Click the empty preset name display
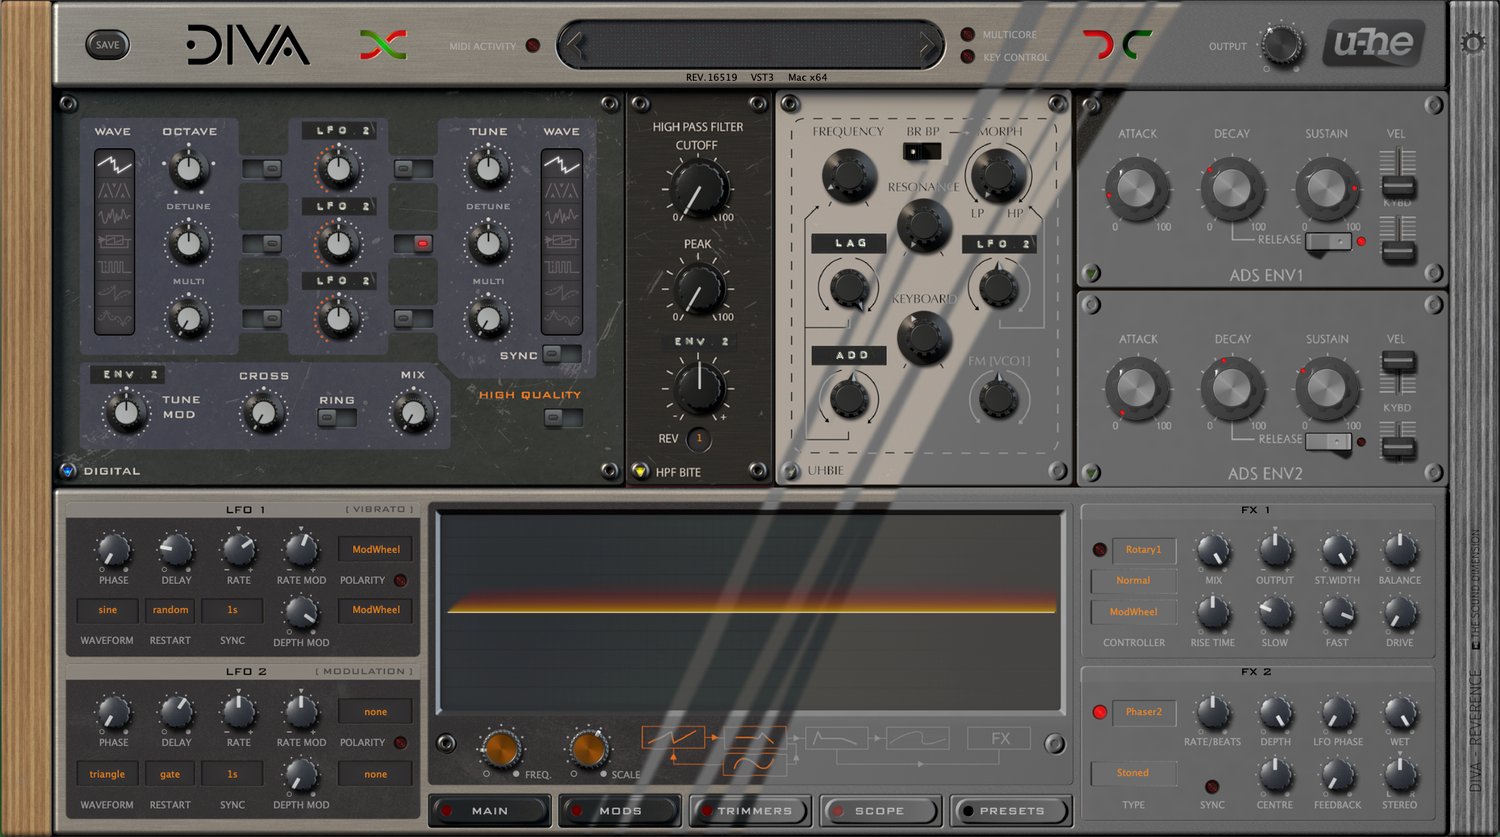This screenshot has width=1500, height=837. click(751, 45)
